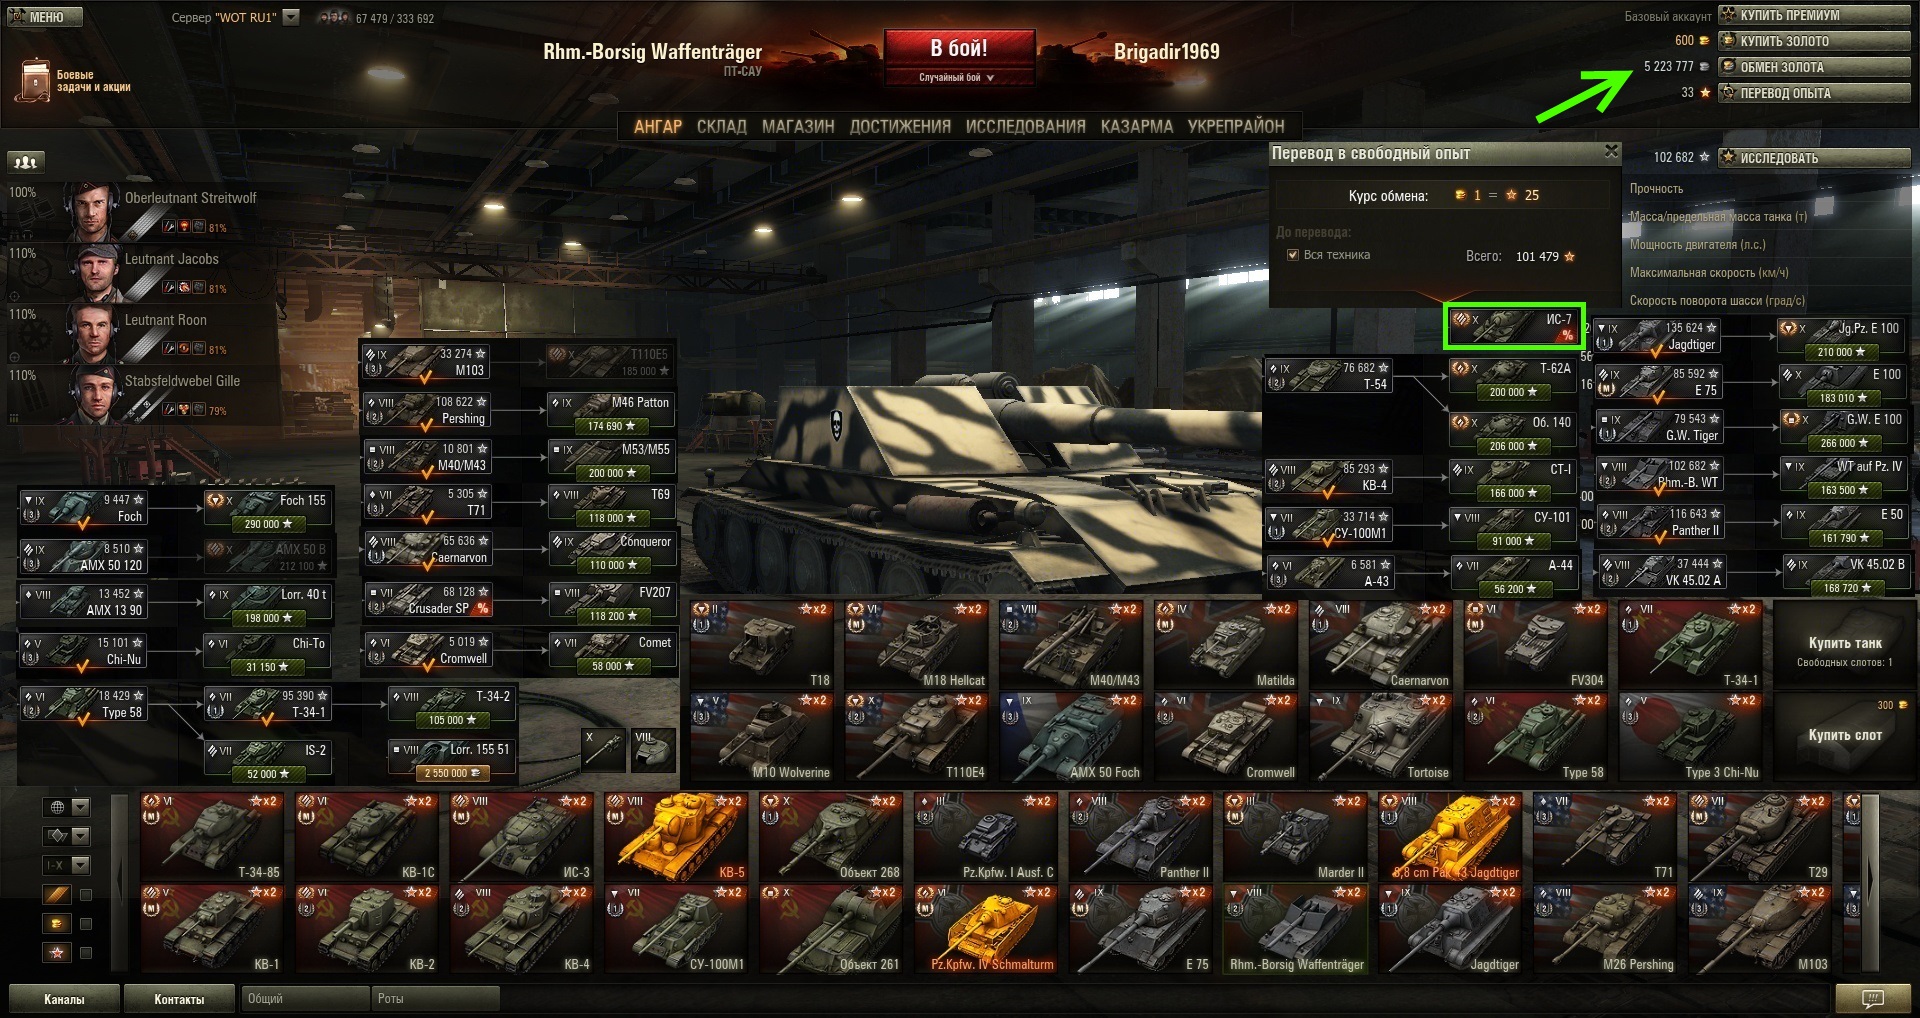Switch to the МАГАЗИН tab

pos(798,127)
